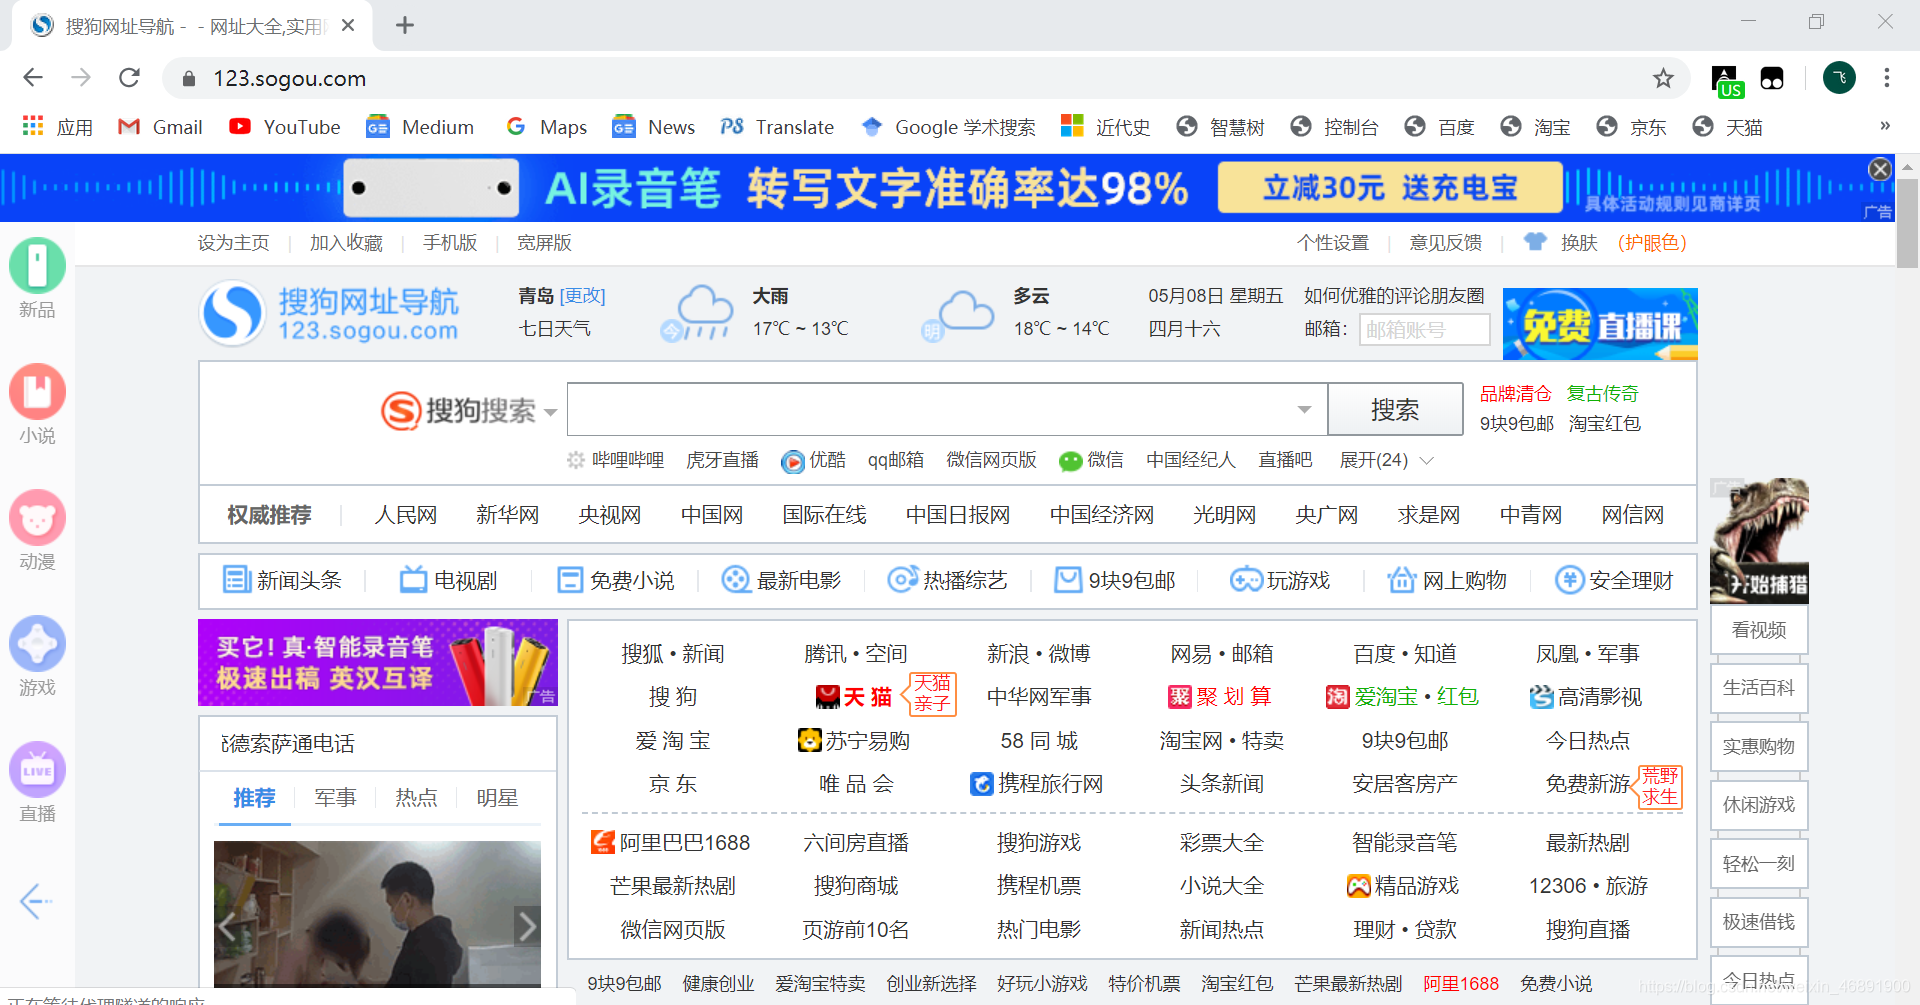
Task: Switch to the 热点 news tab
Action: (416, 798)
